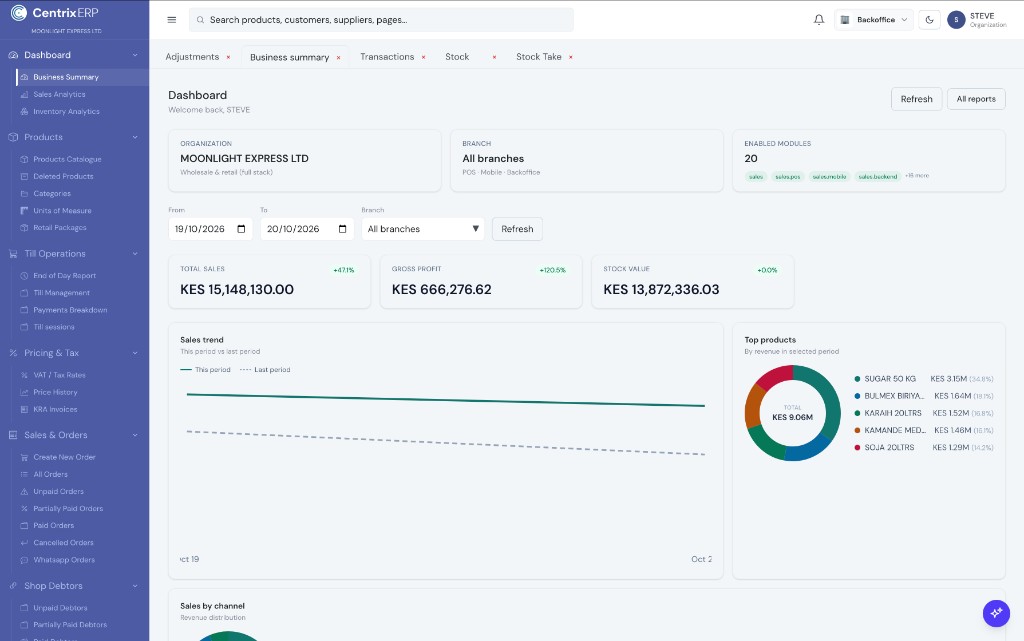Click the search magnifier icon
The height and width of the screenshot is (641, 1024).
coord(200,20)
